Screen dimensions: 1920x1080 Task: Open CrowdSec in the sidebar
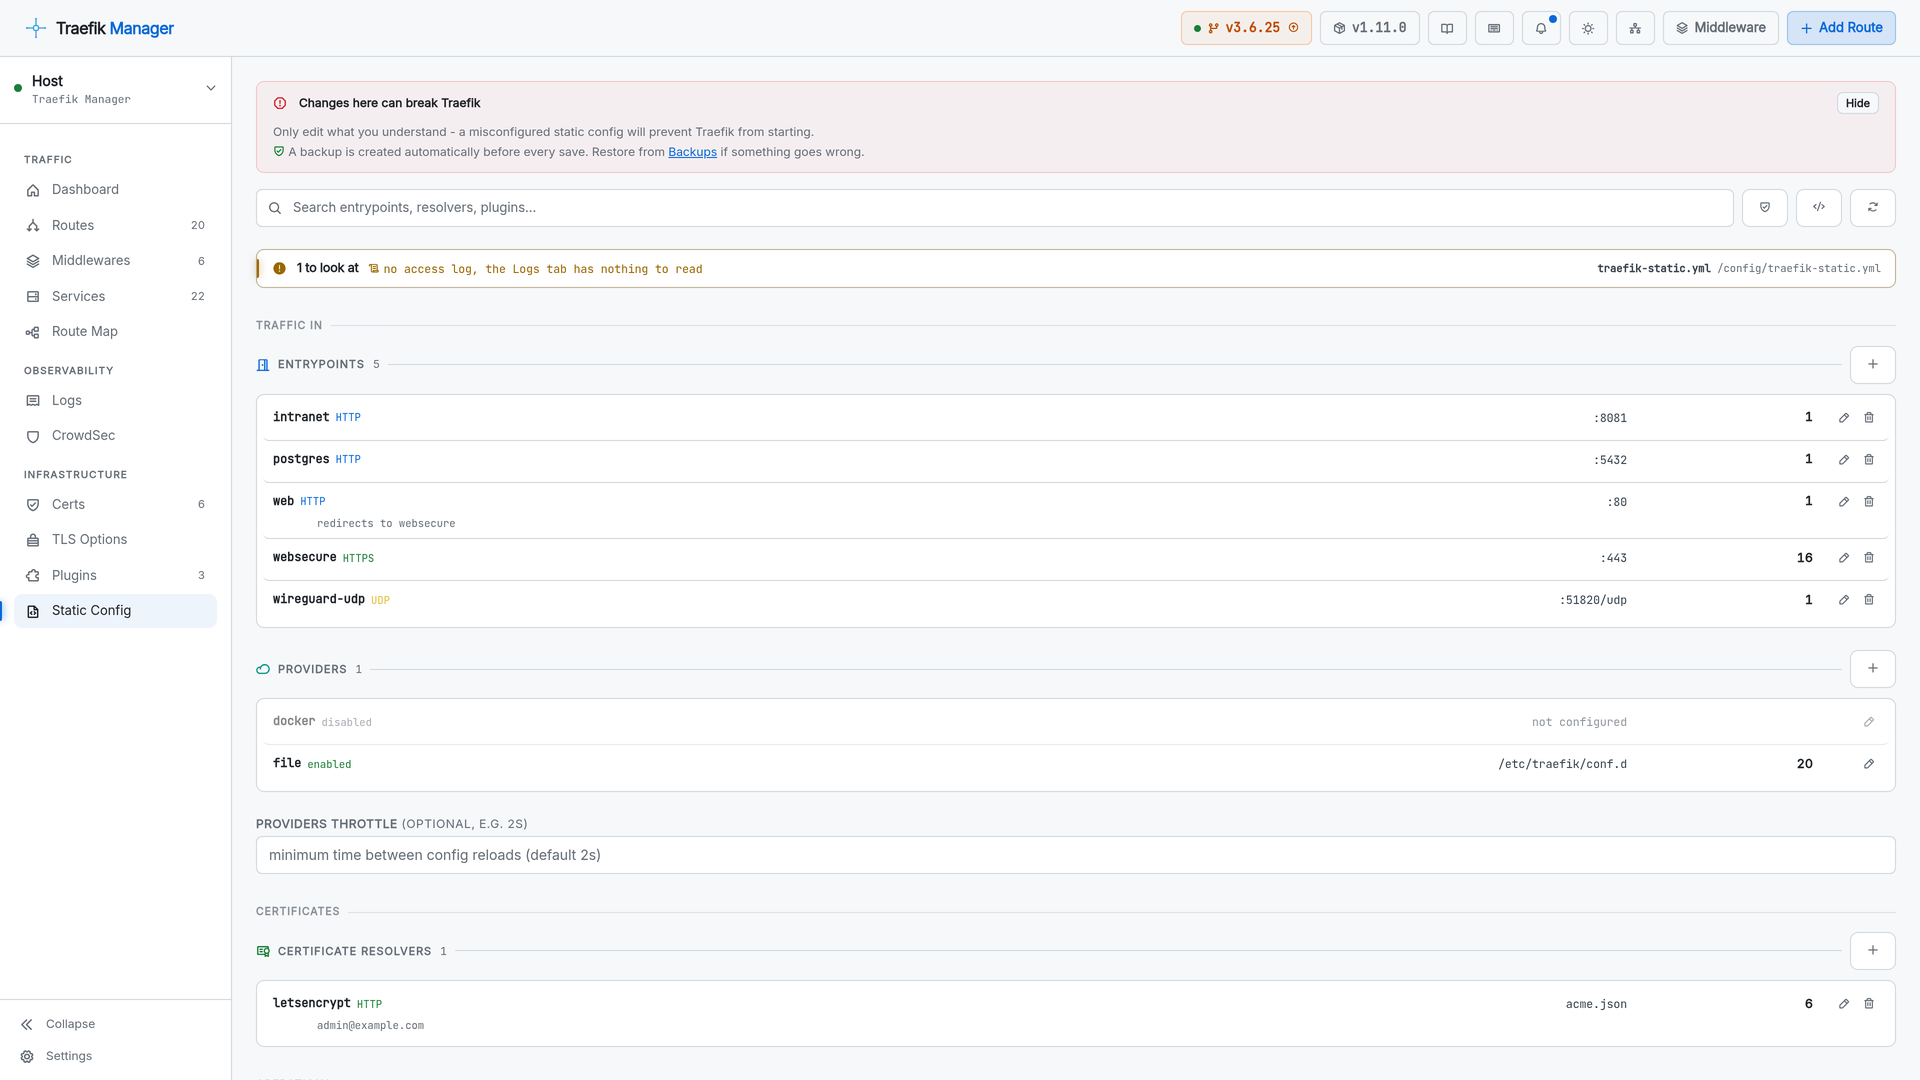[x=115, y=436]
